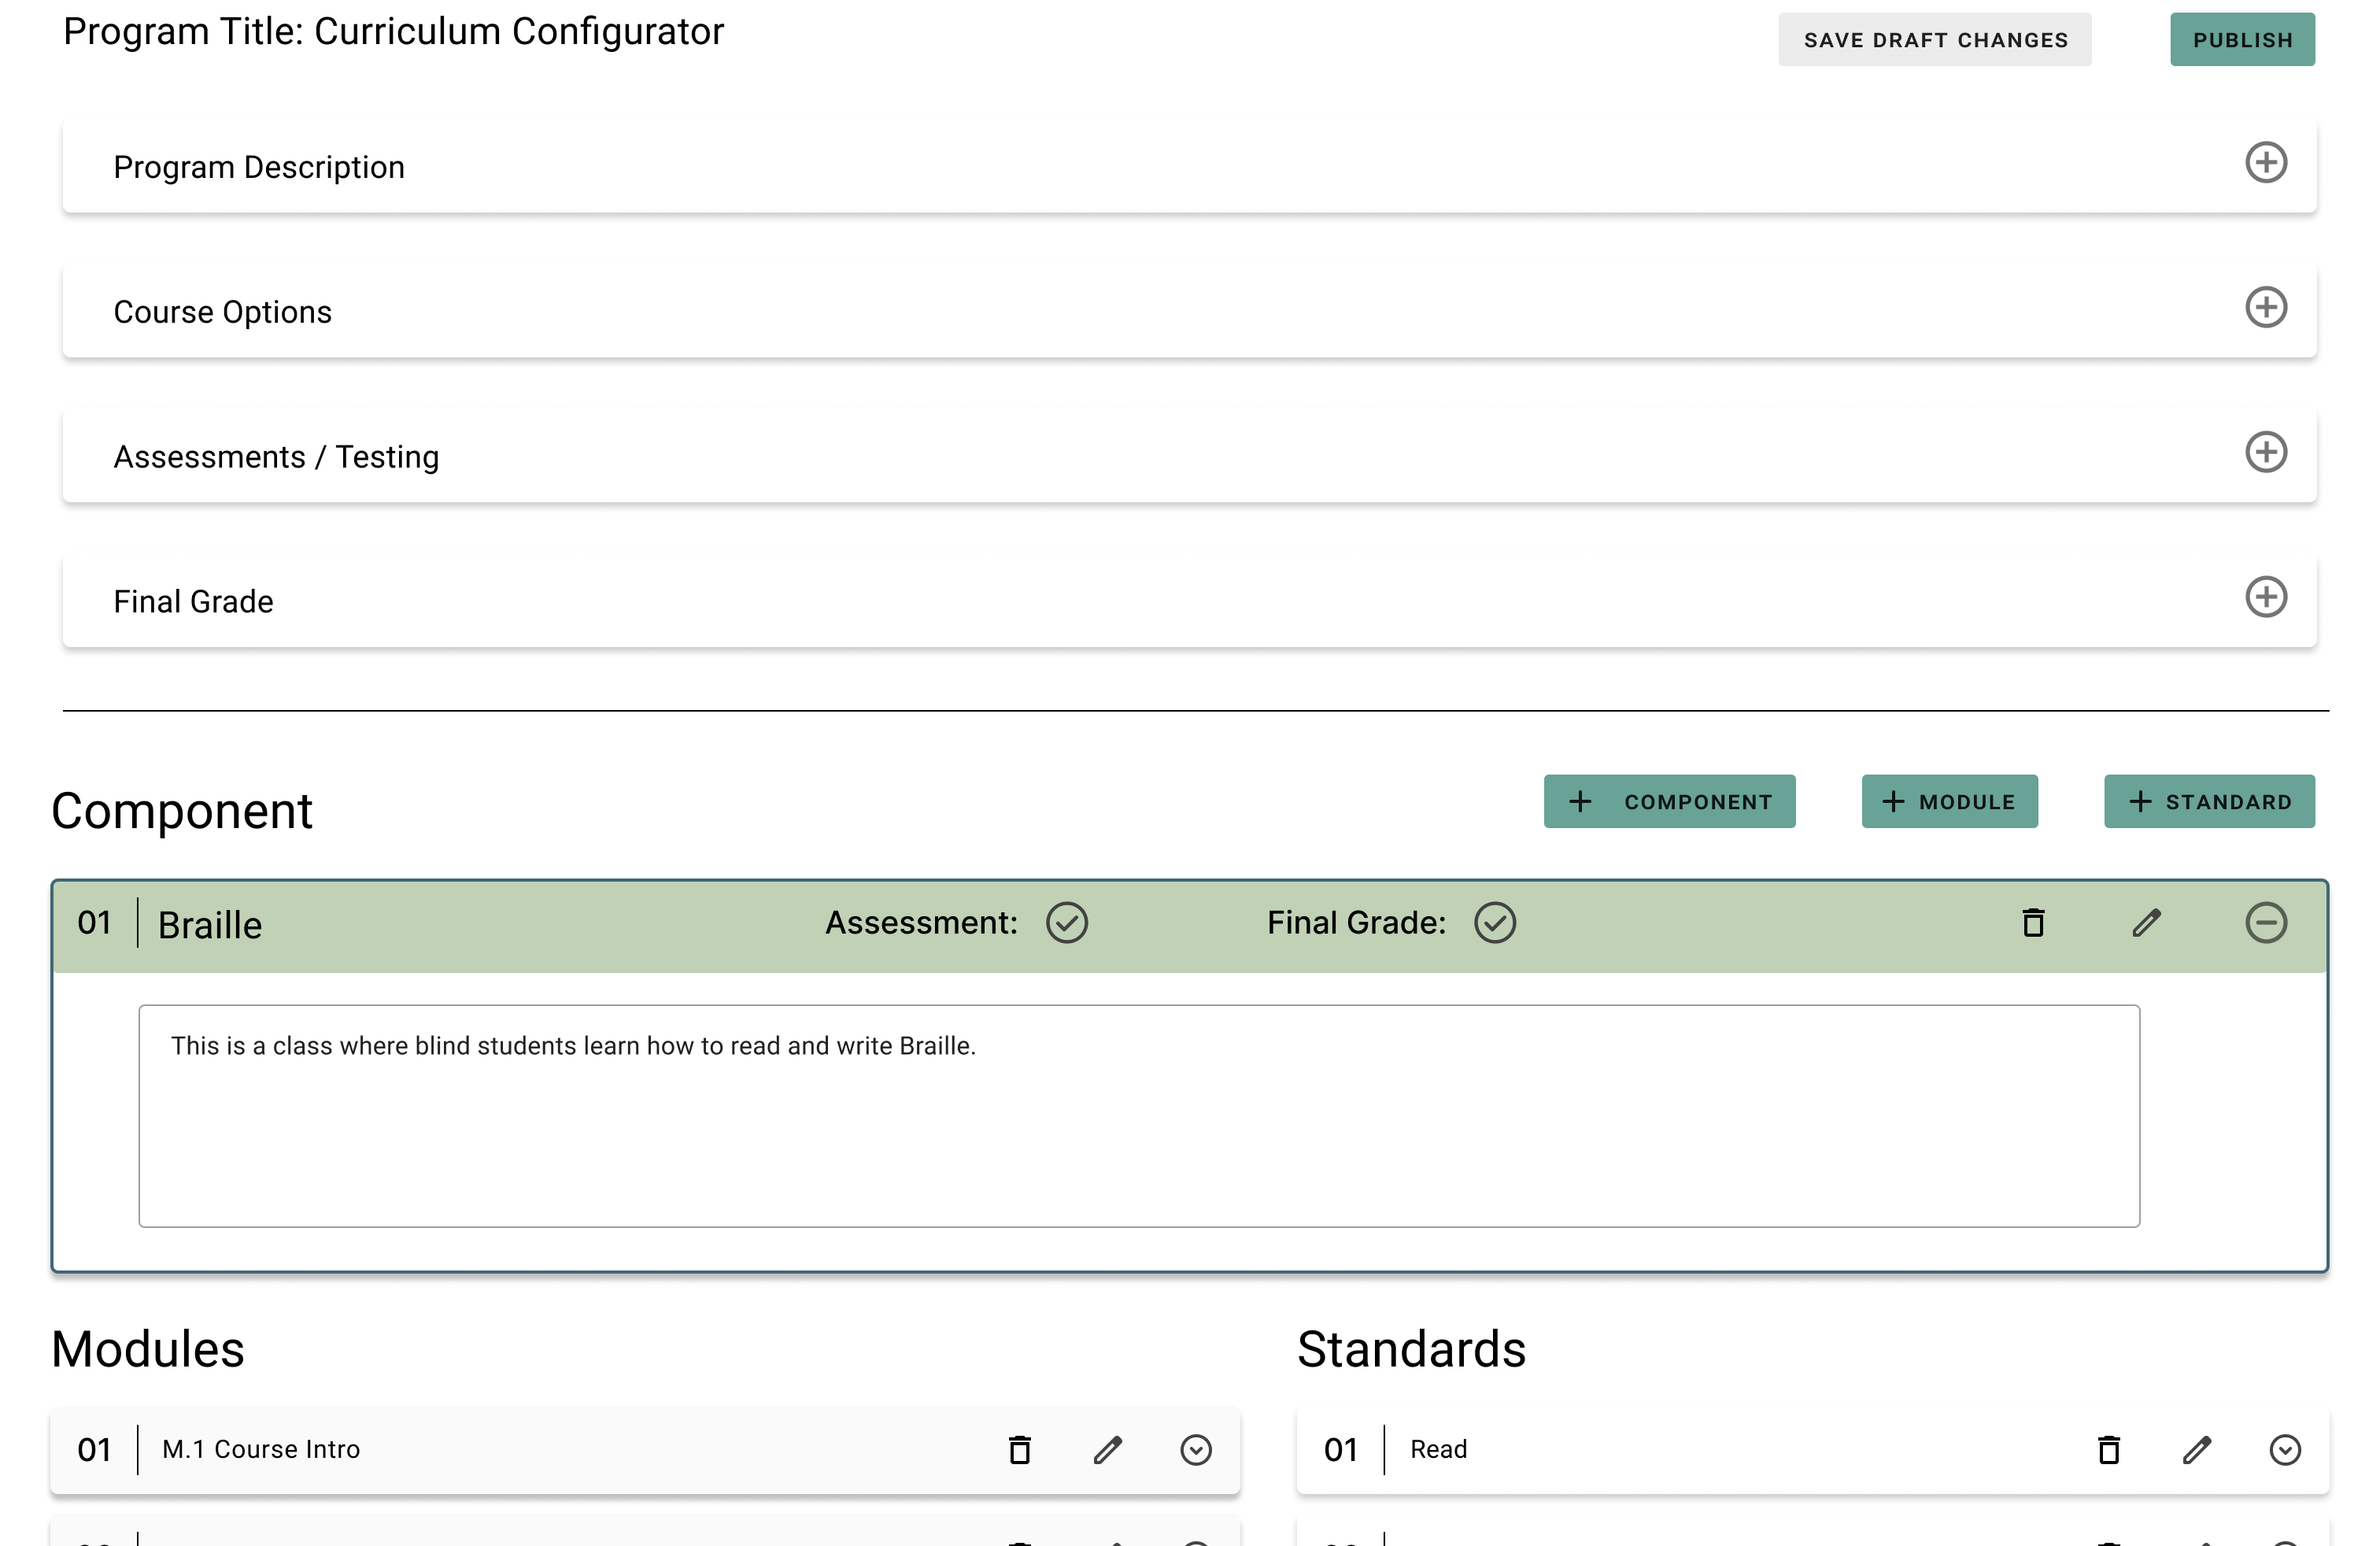Toggle the Final Grade check circle for Braille

[1495, 922]
